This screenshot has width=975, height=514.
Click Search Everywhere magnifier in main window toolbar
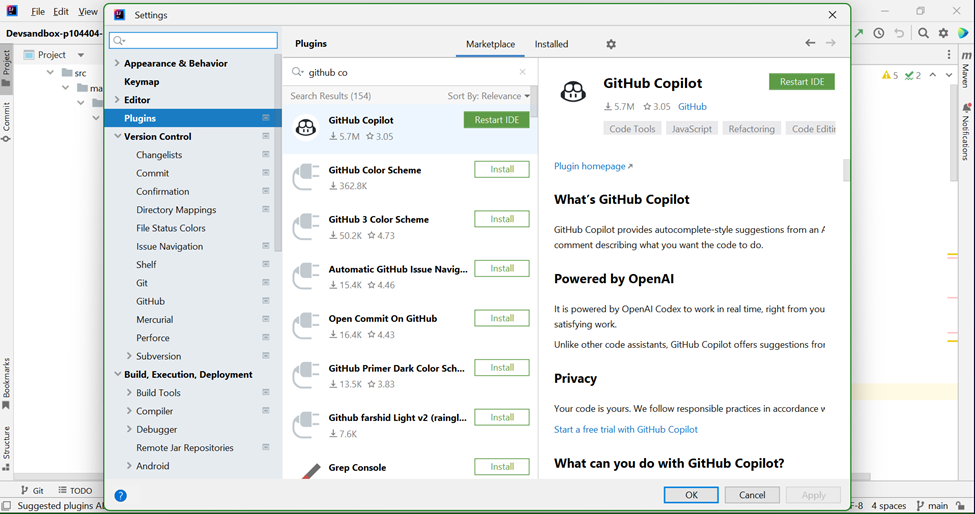click(923, 33)
